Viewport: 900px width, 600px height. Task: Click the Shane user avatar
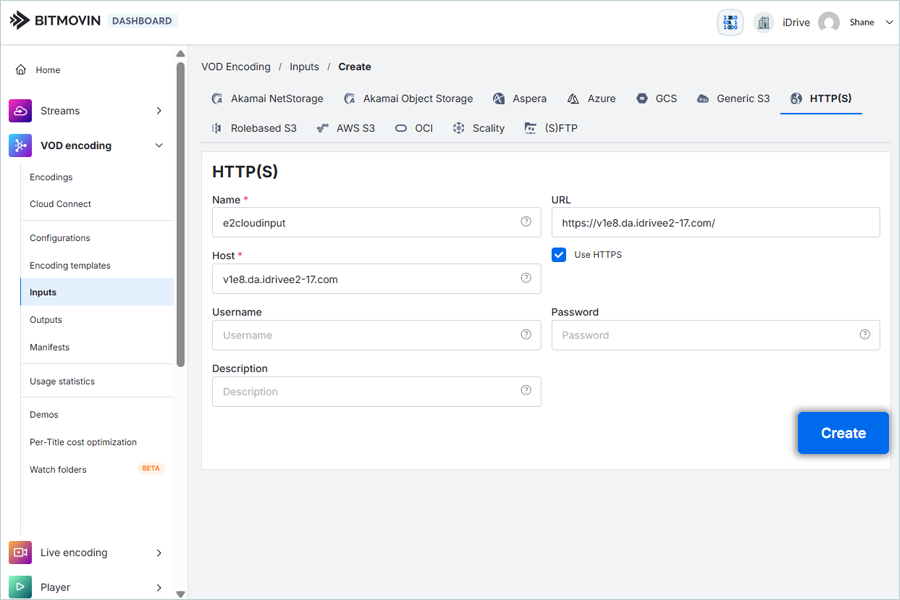[x=828, y=23]
